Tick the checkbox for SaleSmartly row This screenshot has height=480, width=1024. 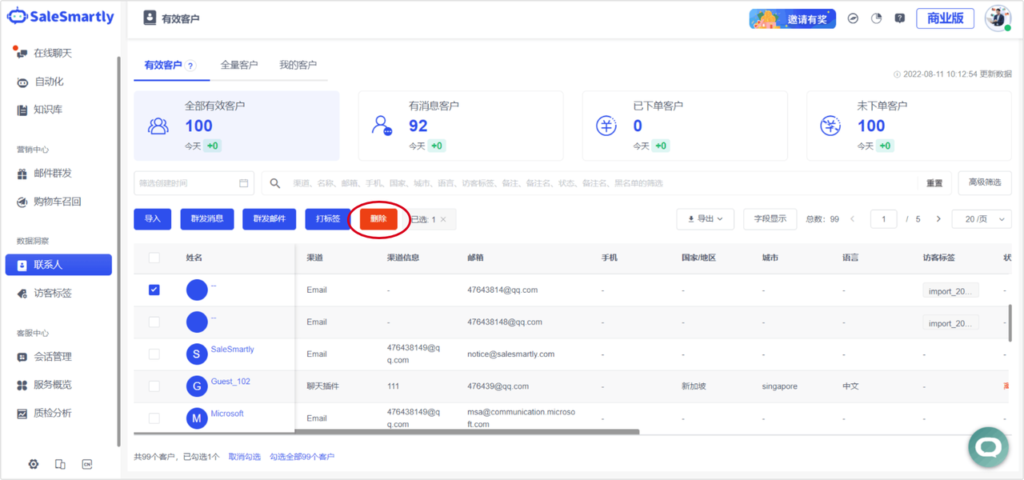point(154,354)
